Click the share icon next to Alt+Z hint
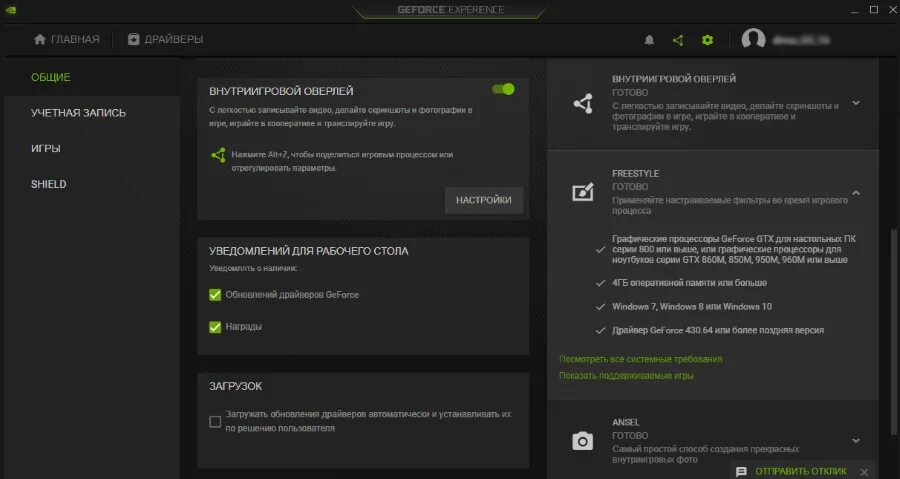The width and height of the screenshot is (900, 479). tap(218, 155)
